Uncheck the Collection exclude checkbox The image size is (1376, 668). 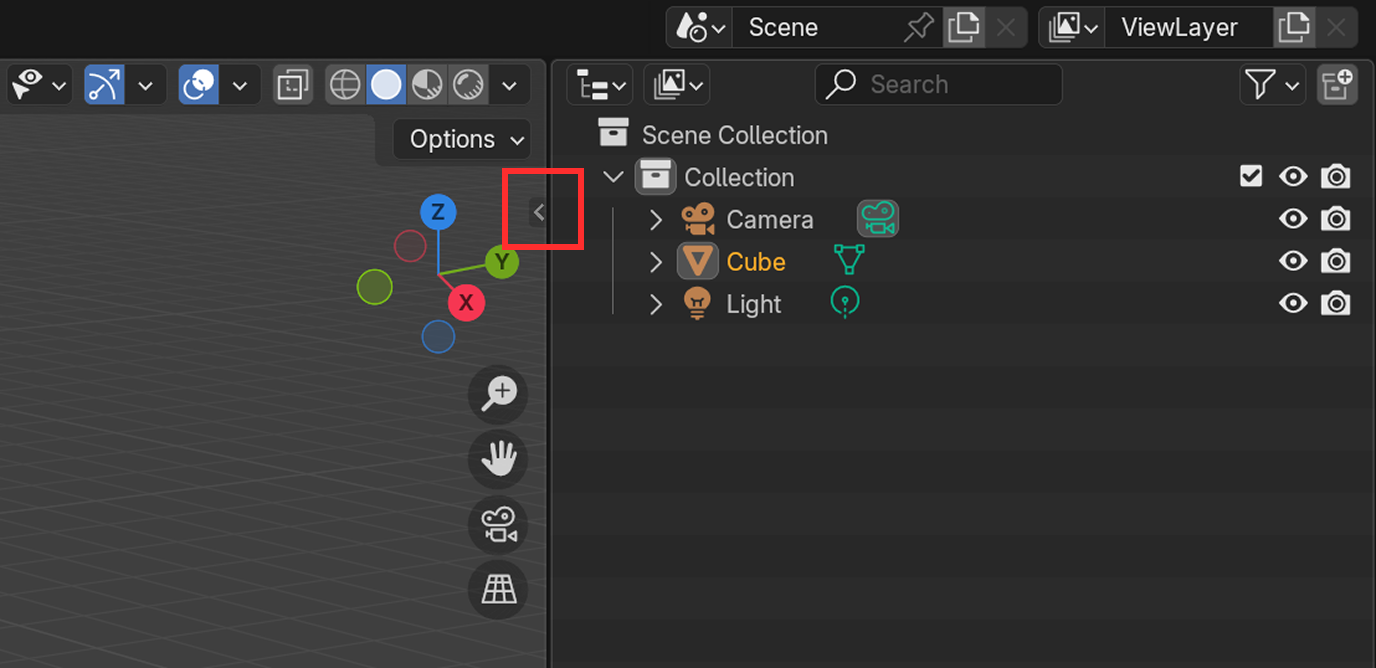(x=1251, y=177)
